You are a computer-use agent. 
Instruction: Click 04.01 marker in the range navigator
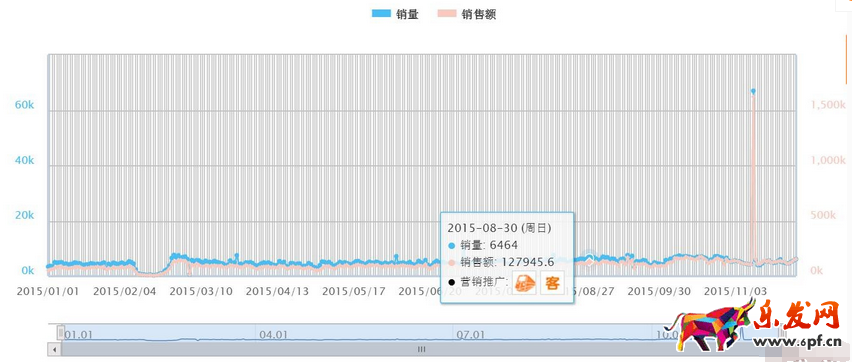pos(273,334)
